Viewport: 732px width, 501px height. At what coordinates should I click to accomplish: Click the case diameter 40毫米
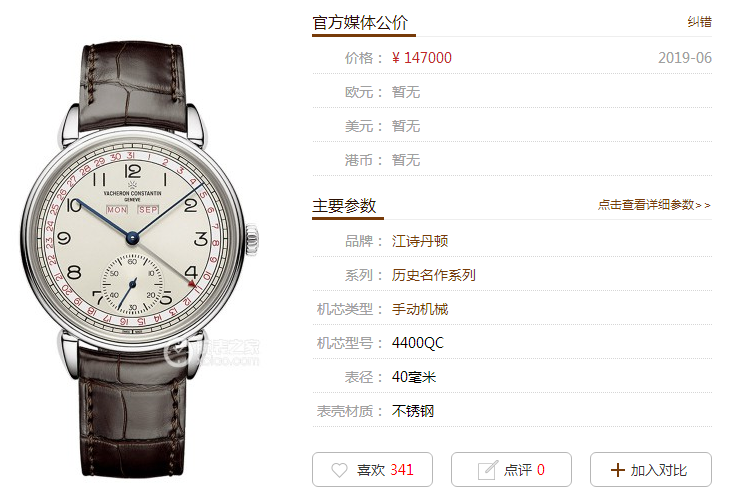[x=414, y=377]
